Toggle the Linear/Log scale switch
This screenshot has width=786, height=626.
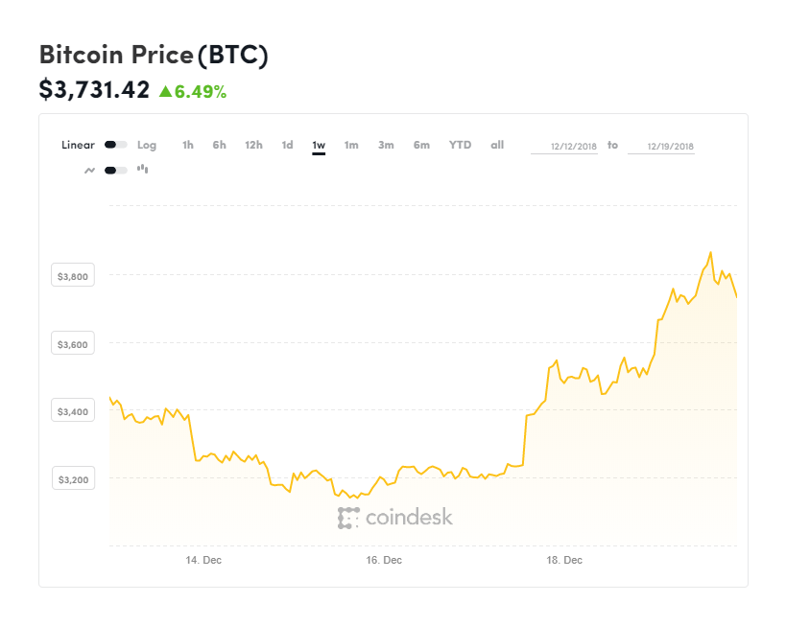pyautogui.click(x=115, y=145)
